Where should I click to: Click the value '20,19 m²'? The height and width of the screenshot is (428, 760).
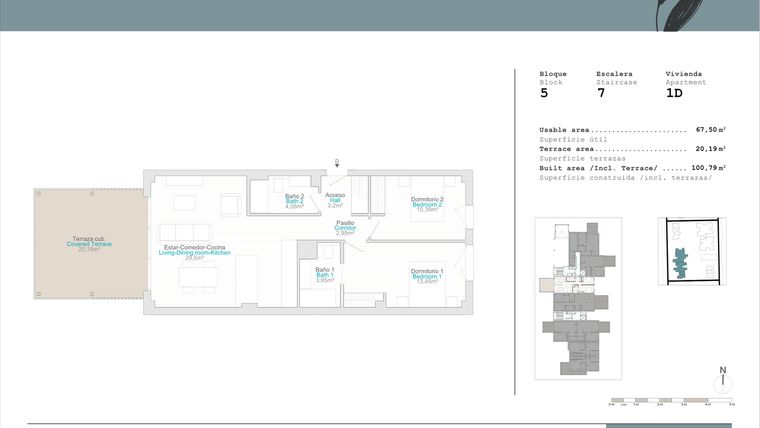click(x=711, y=149)
